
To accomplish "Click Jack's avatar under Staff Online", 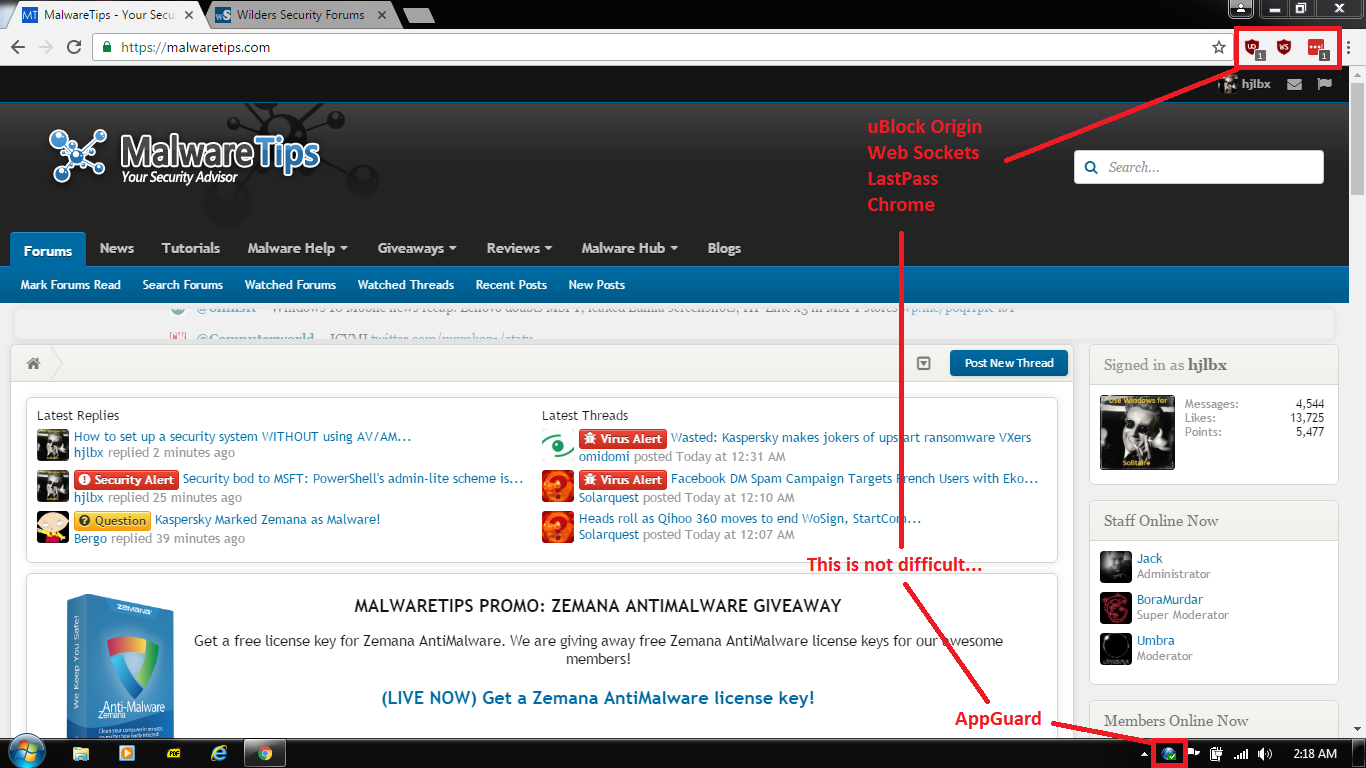I will [x=1116, y=566].
